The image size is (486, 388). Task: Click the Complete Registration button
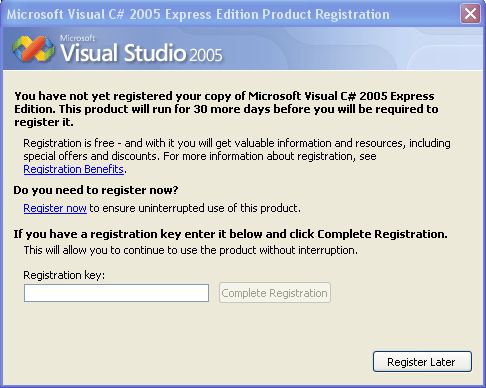click(x=275, y=293)
